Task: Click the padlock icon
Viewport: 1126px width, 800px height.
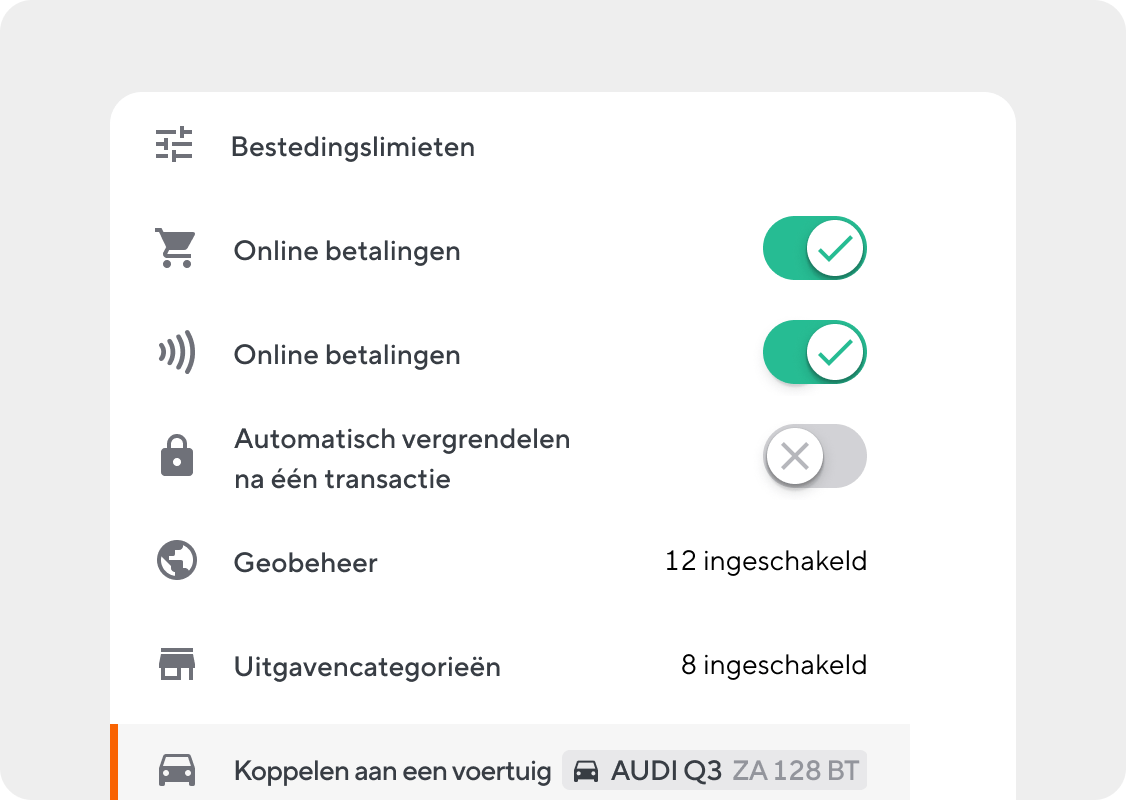Action: pyautogui.click(x=177, y=455)
